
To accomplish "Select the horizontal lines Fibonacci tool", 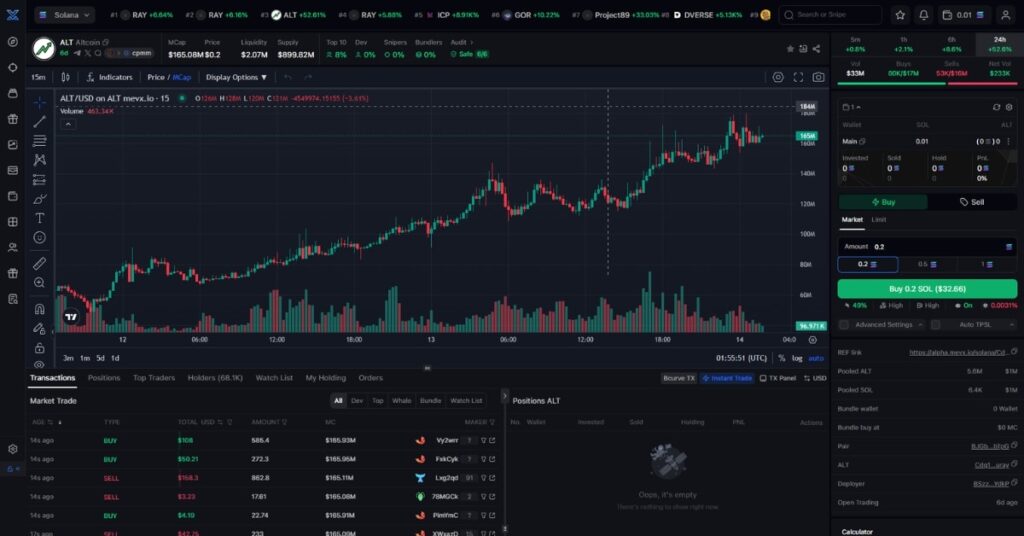I will (x=40, y=140).
